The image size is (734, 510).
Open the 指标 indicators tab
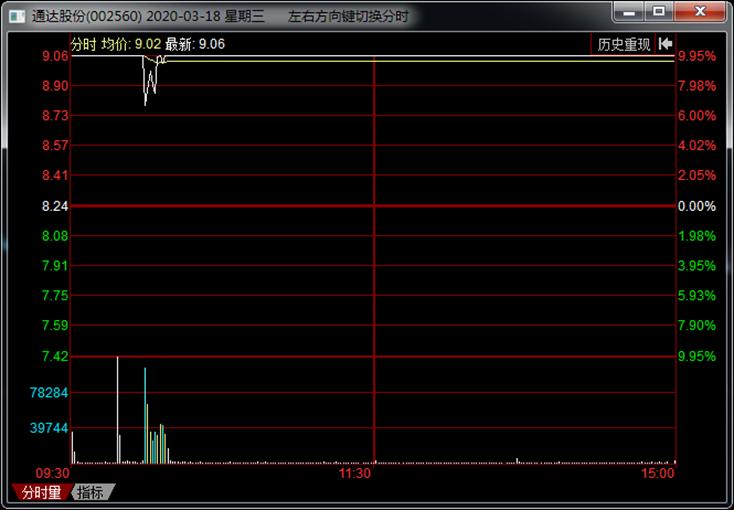pos(91,492)
